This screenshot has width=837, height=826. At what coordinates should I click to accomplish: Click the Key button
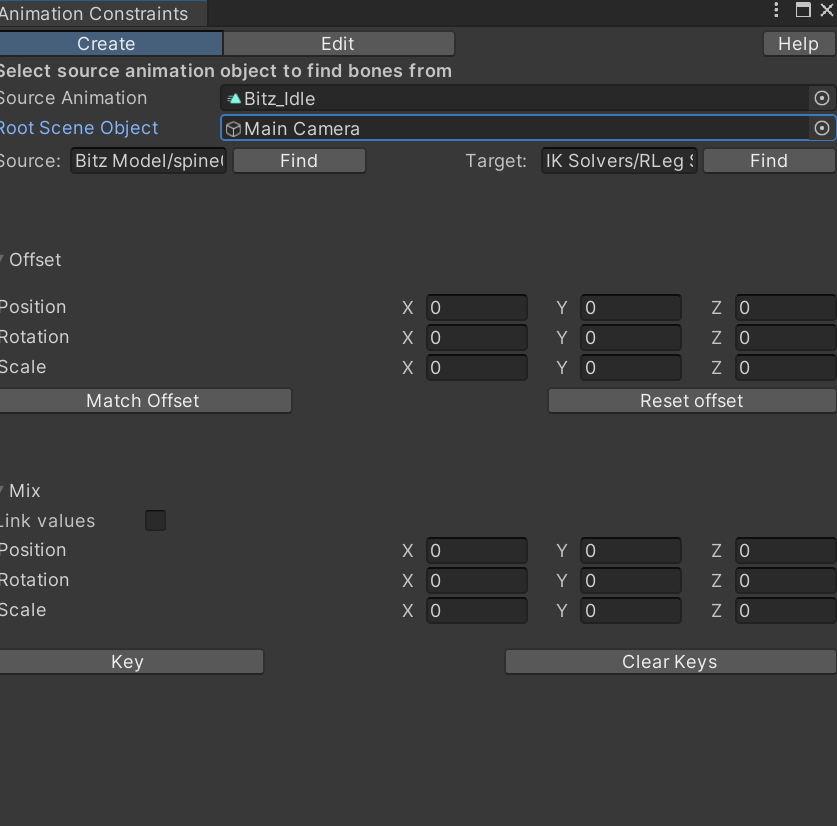(130, 662)
